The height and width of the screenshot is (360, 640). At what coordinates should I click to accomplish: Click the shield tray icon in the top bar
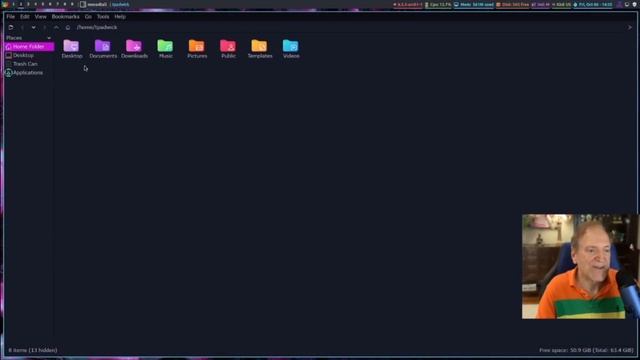(634, 4)
